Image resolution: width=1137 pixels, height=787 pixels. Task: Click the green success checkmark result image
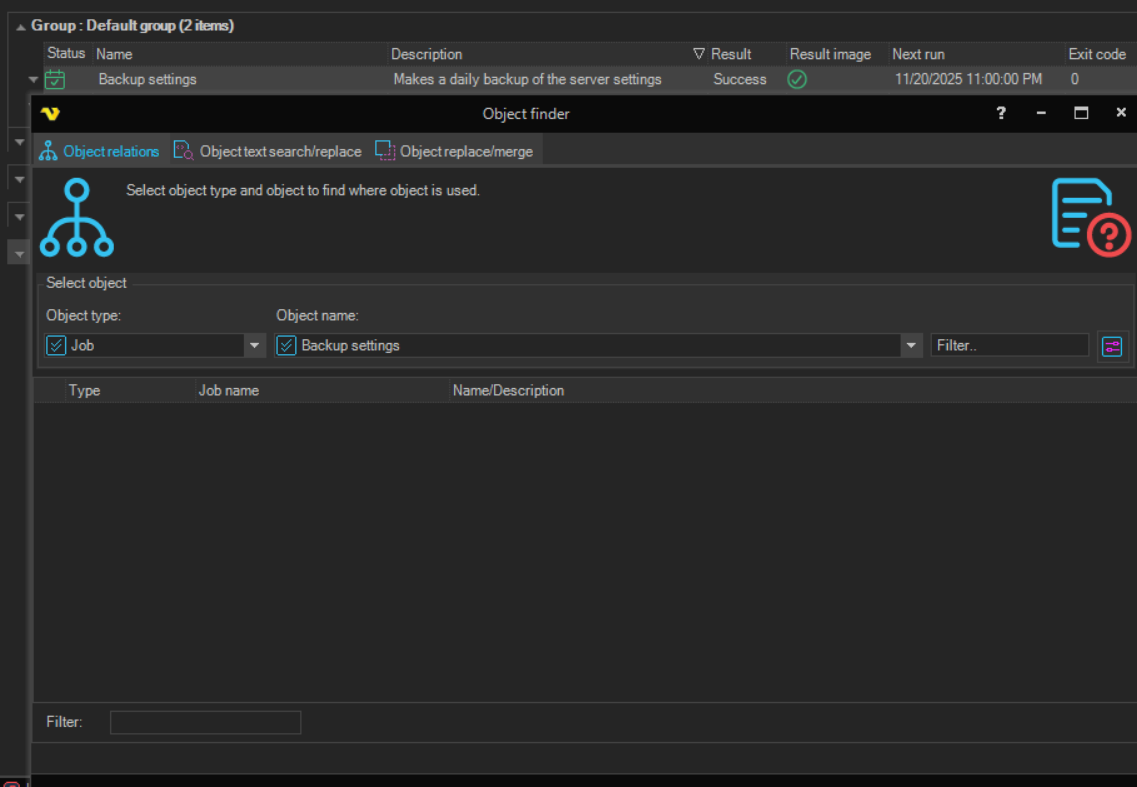pos(797,80)
